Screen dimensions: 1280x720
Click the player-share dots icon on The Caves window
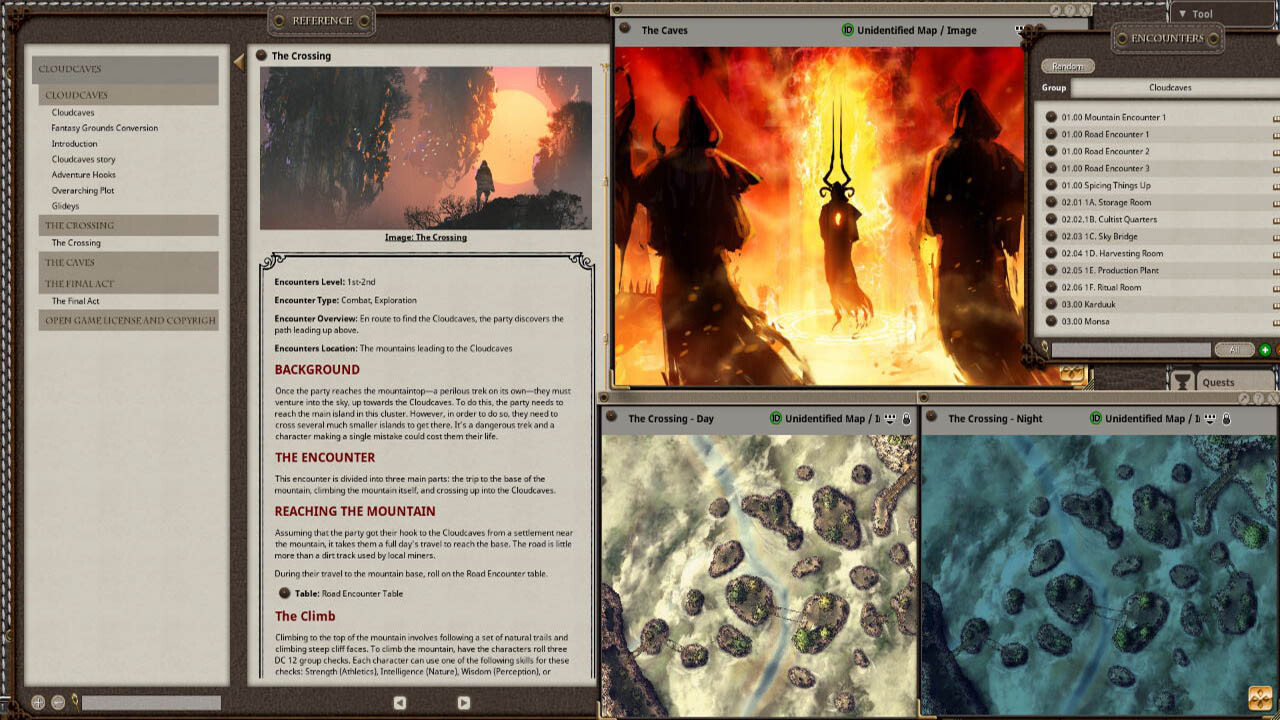[x=1021, y=30]
